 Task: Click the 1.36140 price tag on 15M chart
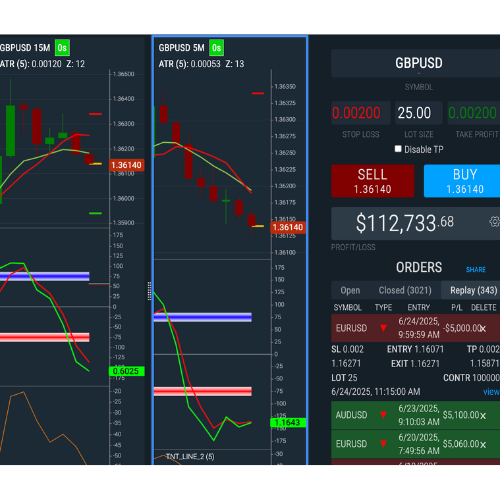point(126,165)
